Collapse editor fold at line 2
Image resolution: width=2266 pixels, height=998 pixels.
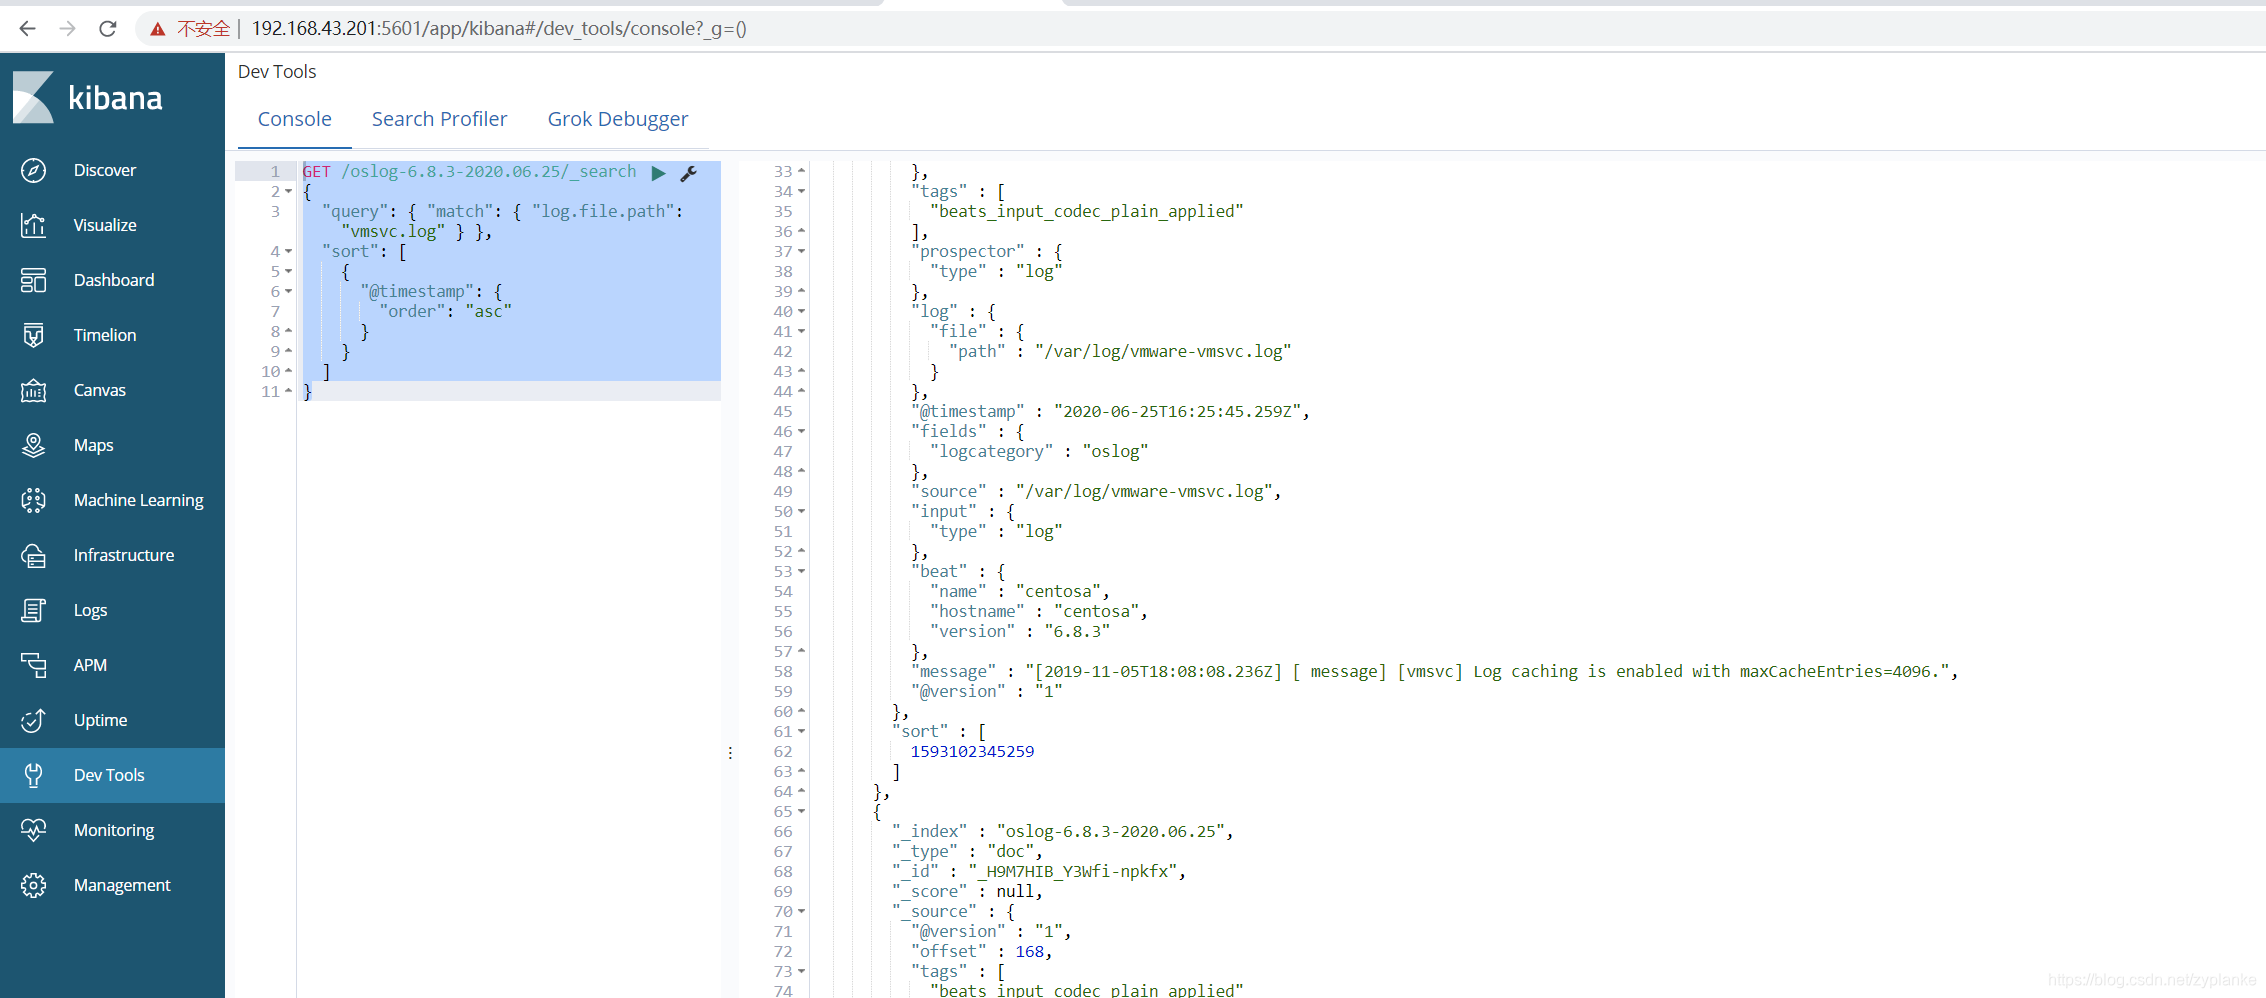point(289,191)
